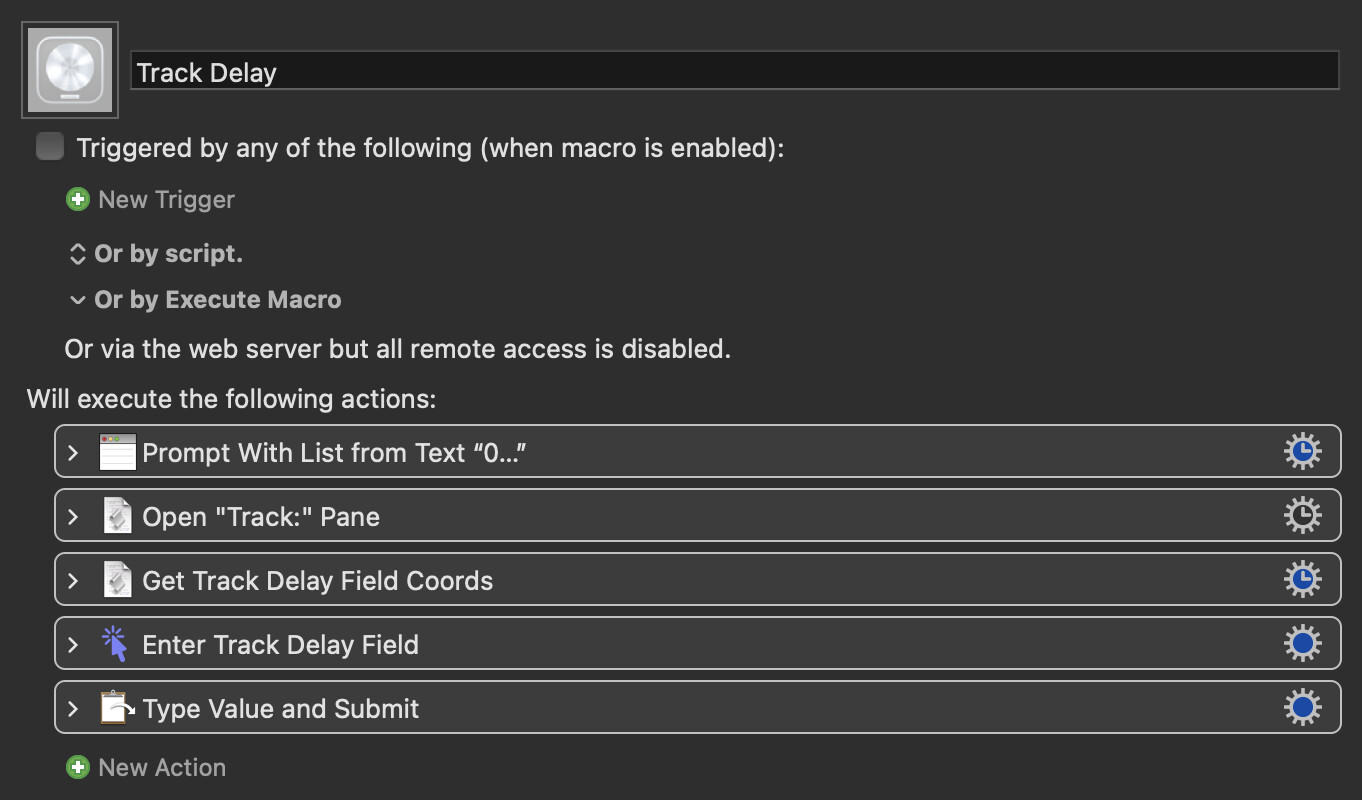Click the script icon of Open "Track:" Pane

pyautogui.click(x=117, y=517)
